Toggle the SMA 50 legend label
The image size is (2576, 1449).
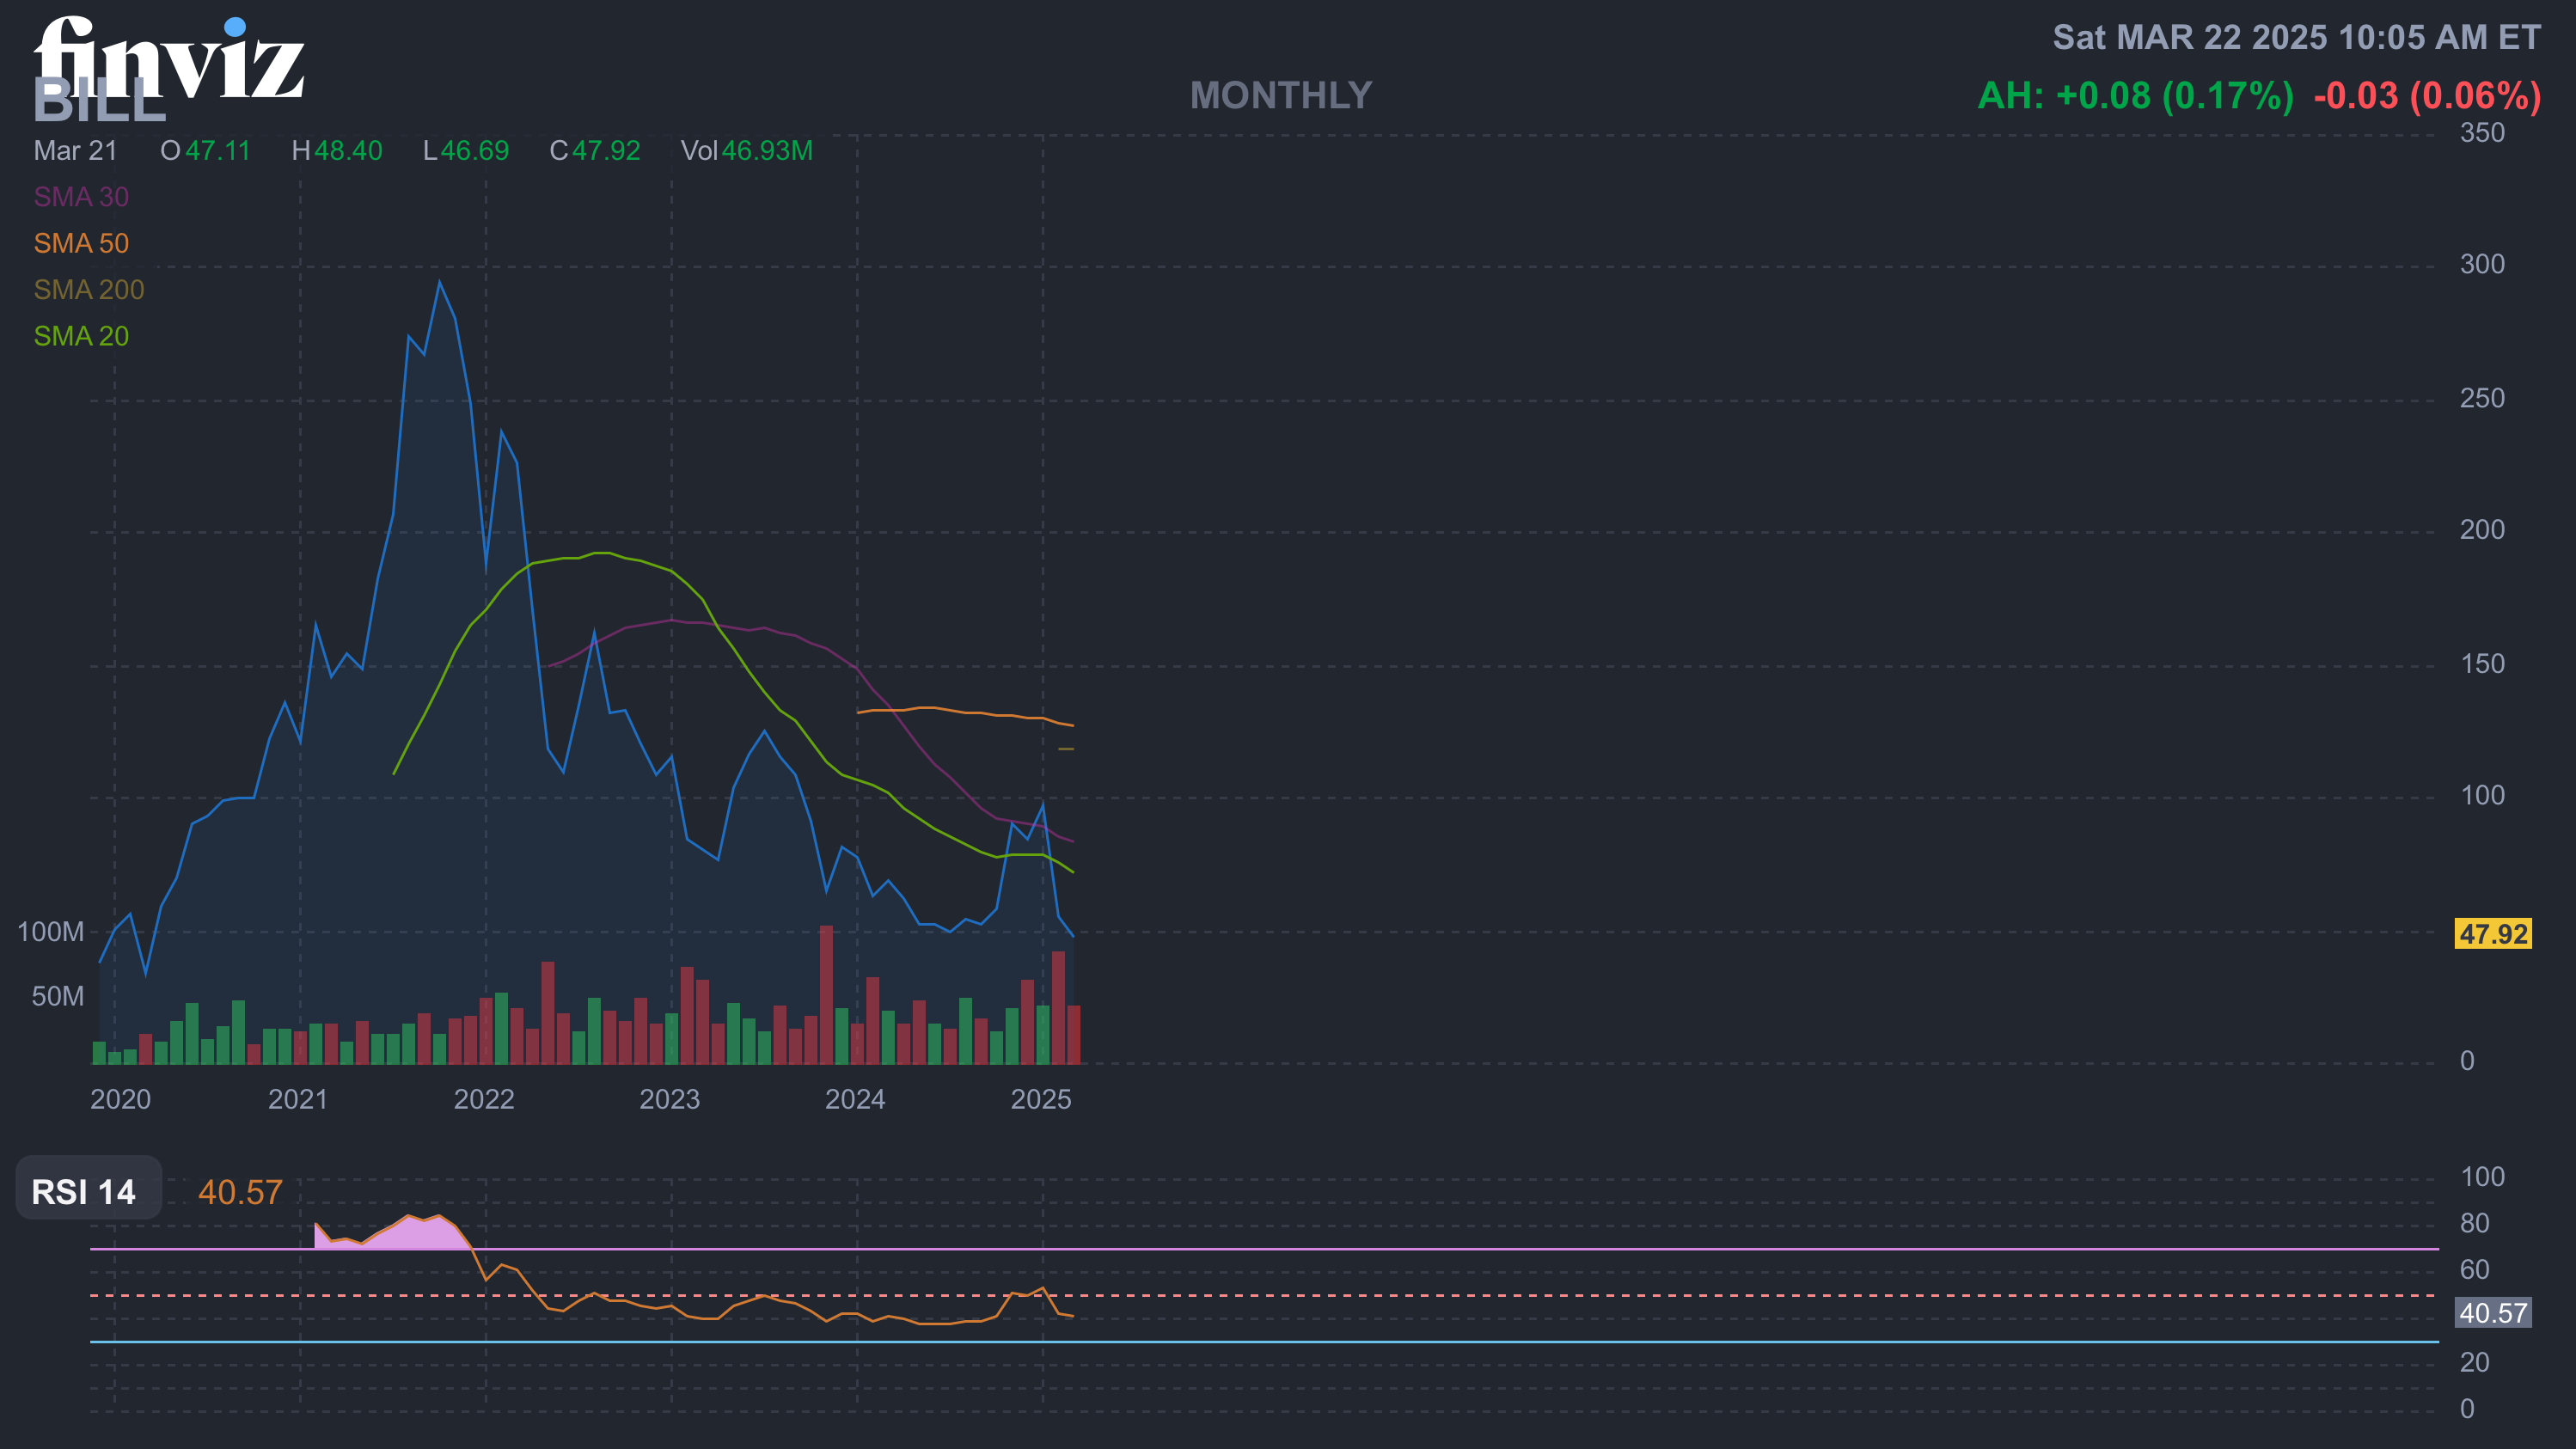click(x=81, y=243)
